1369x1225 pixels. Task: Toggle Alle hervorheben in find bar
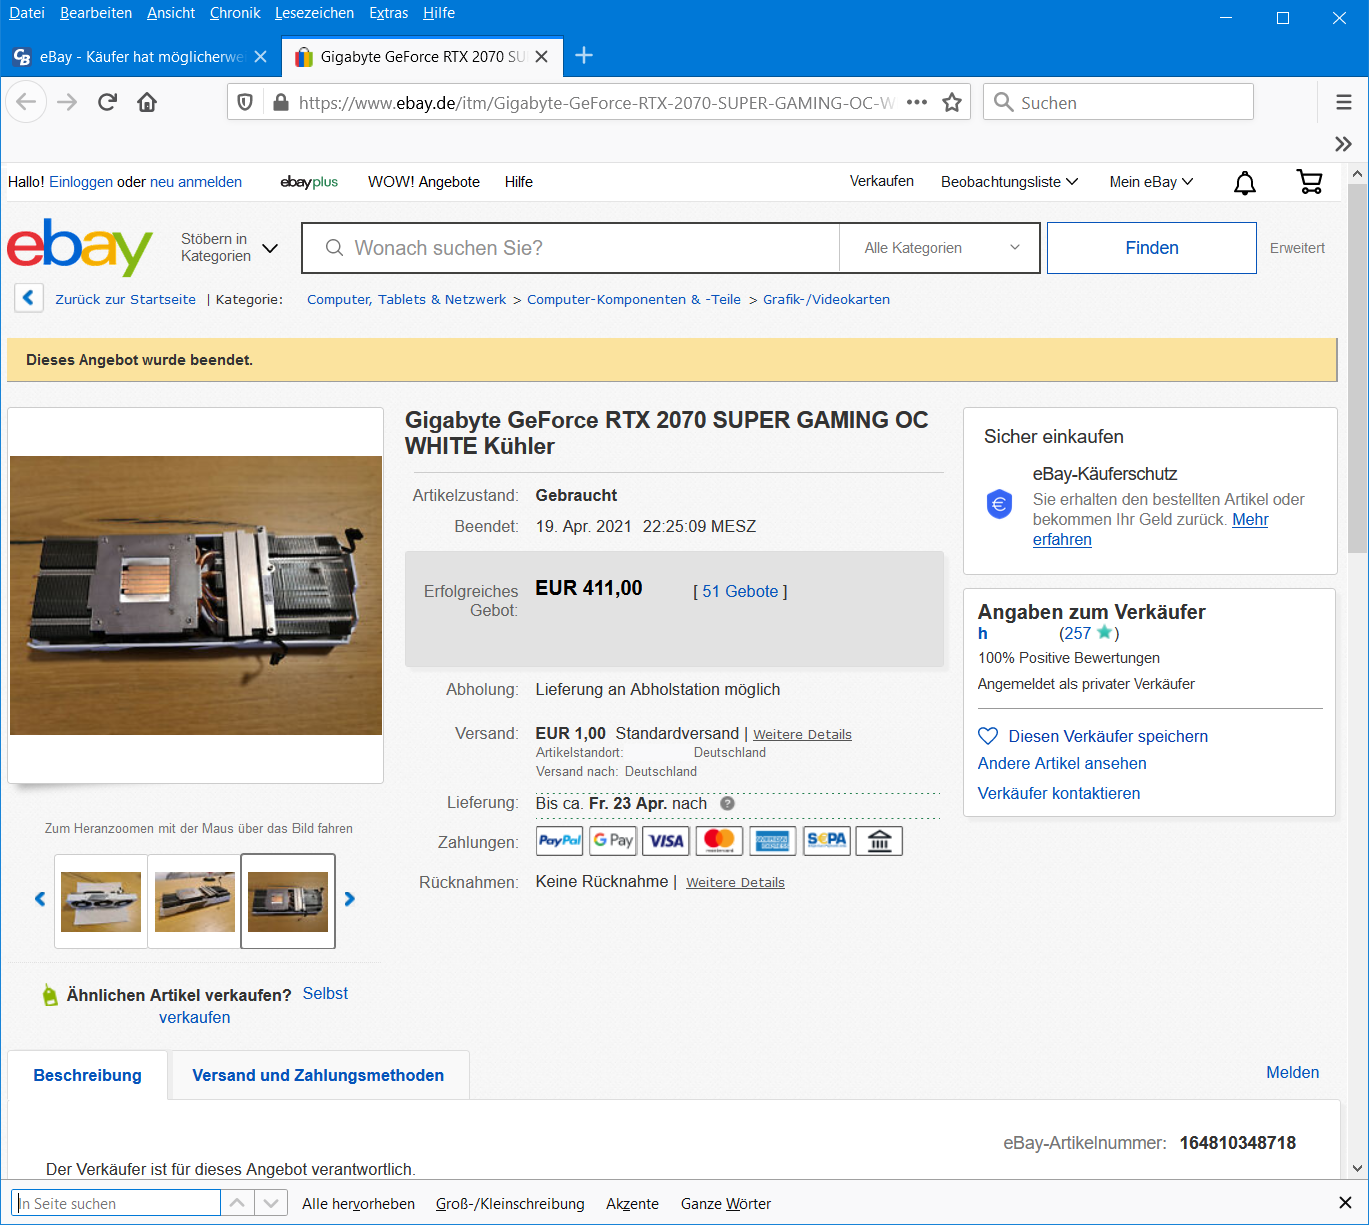[x=358, y=1204]
